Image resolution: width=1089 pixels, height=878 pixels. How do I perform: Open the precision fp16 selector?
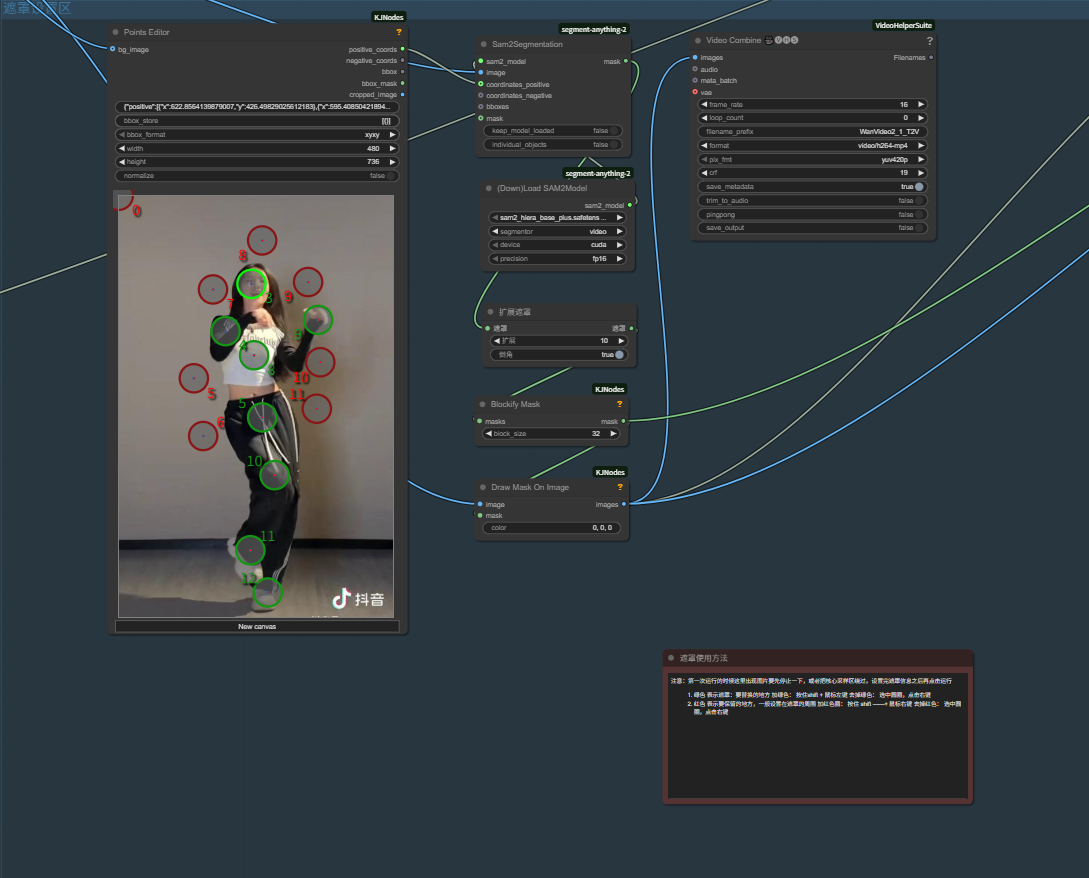556,258
